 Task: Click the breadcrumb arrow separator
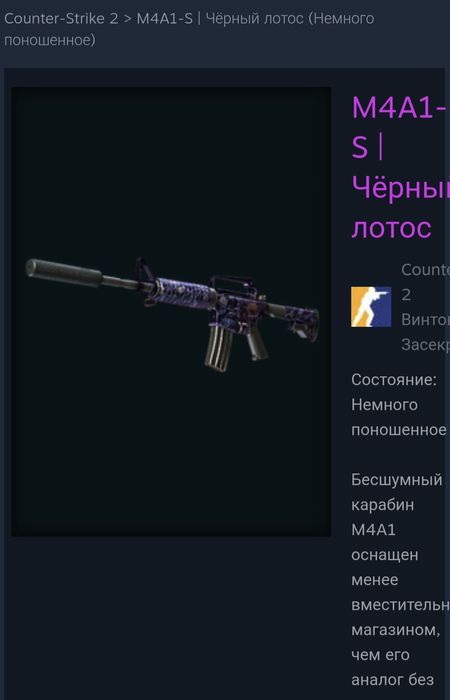128,19
